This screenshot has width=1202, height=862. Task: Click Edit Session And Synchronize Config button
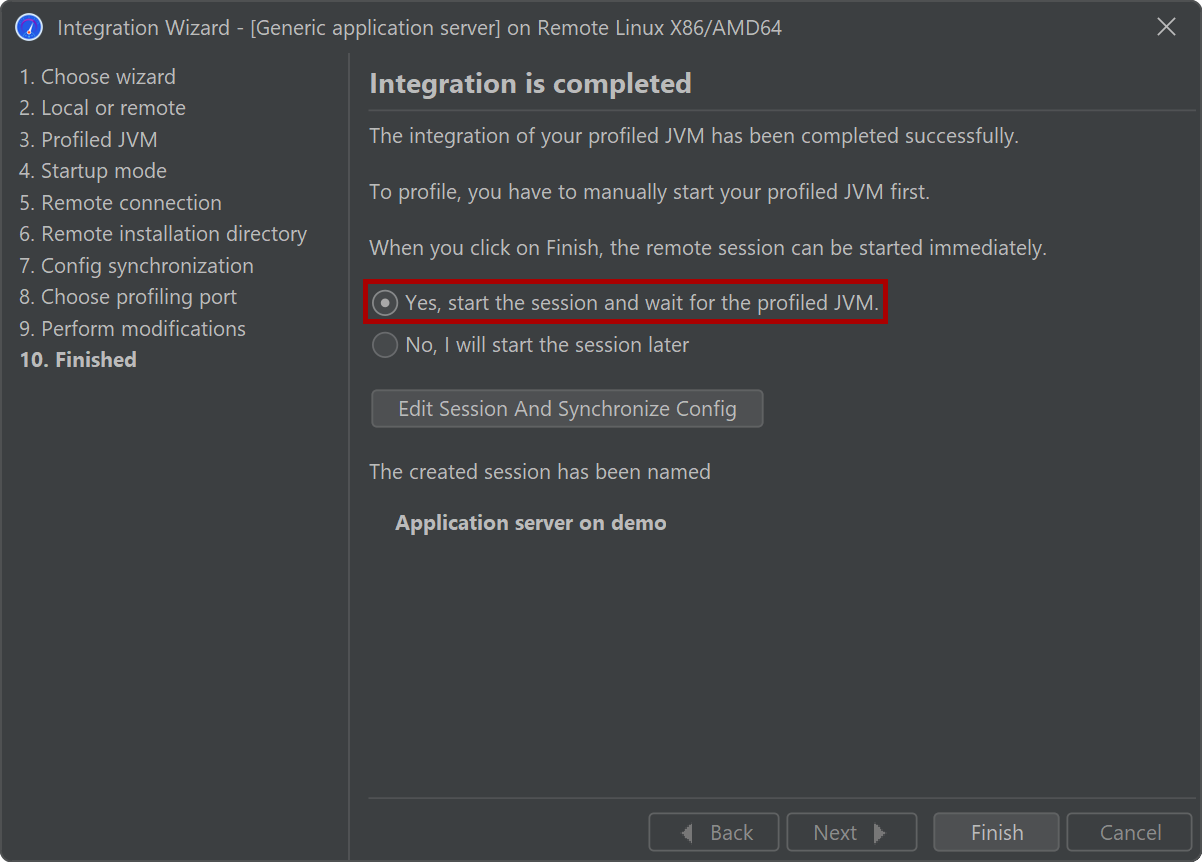tap(567, 409)
